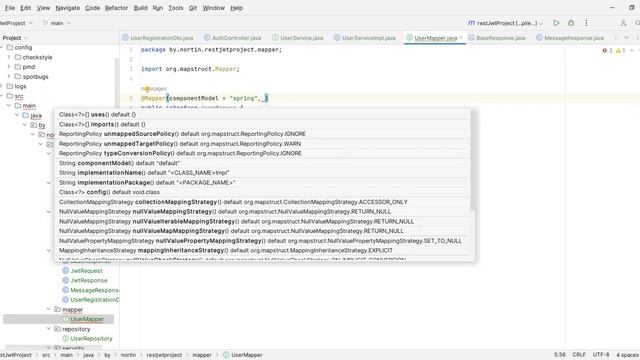Switch to MessageResponse.java tab
Viewport: 640px width, 360px height.
(x=570, y=38)
